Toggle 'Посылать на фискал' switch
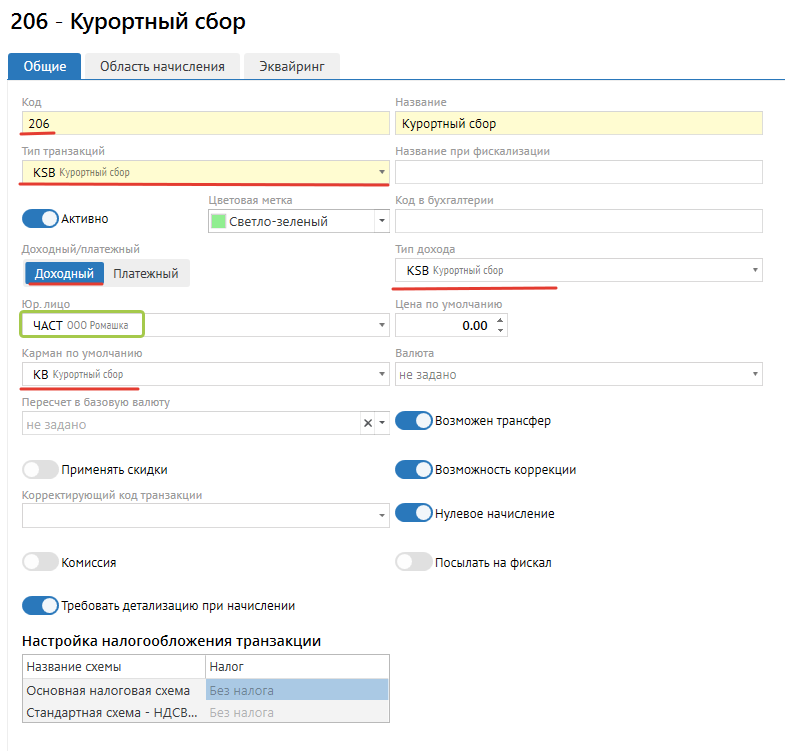This screenshot has height=751, width=785. click(413, 562)
